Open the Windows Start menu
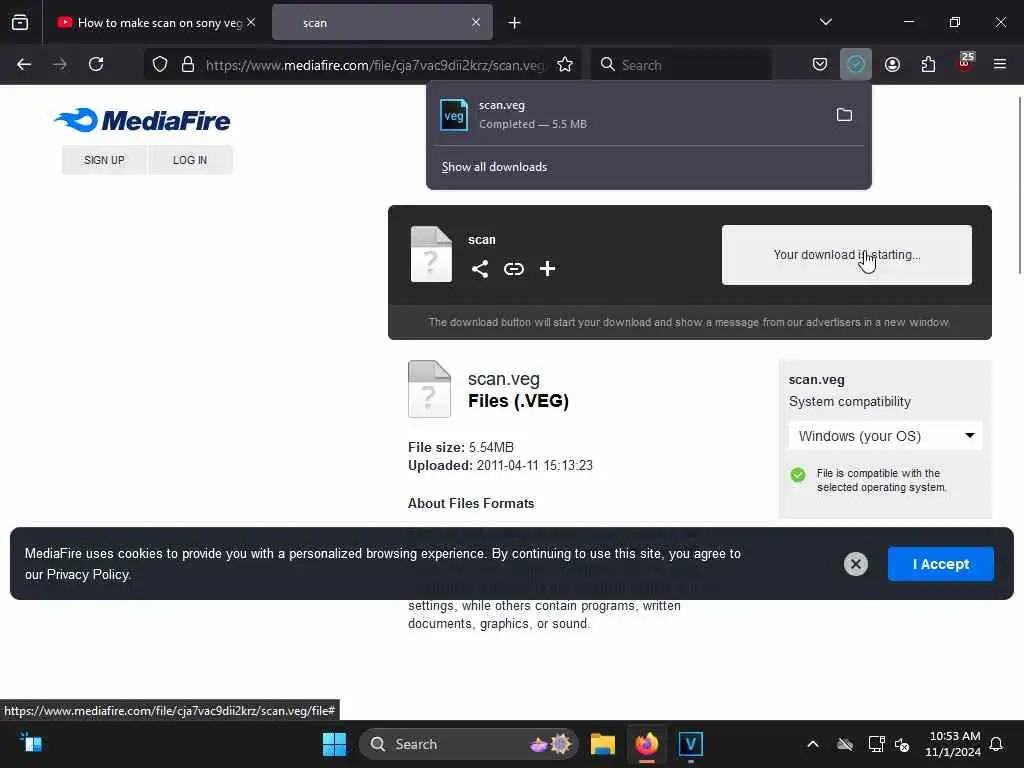Viewport: 1024px width, 768px height. pyautogui.click(x=334, y=744)
